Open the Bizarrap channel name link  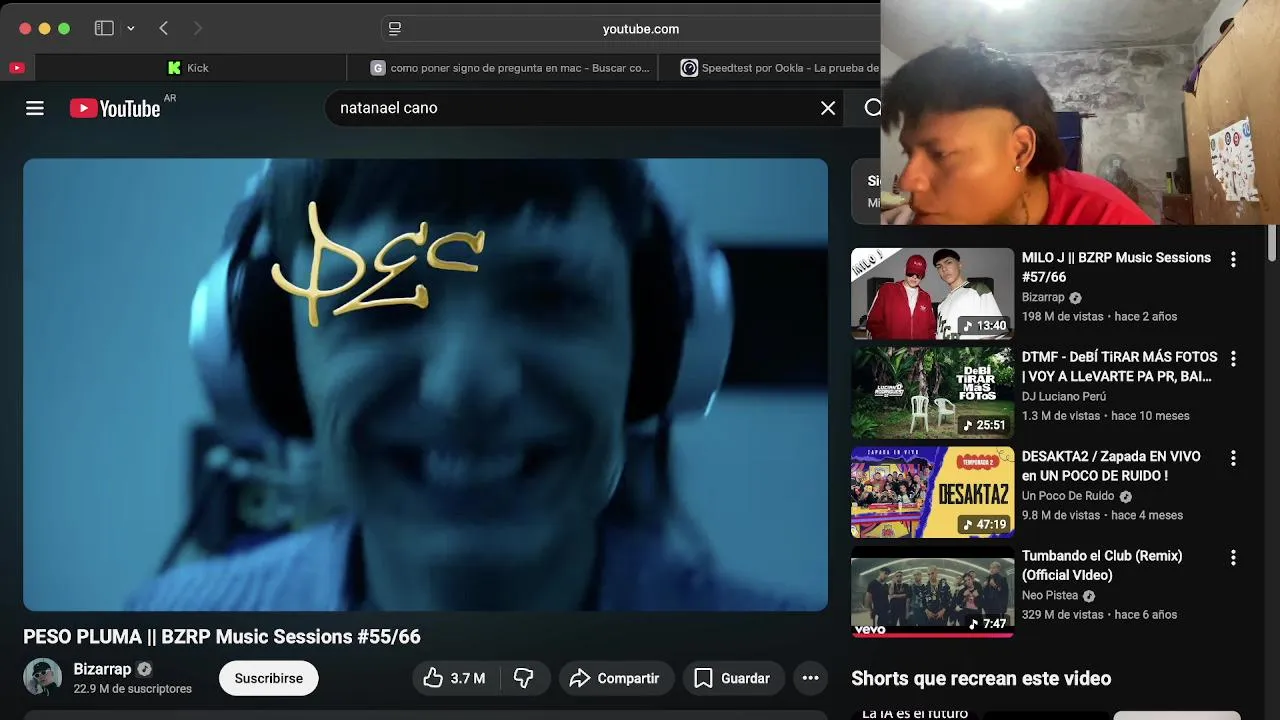coord(102,669)
